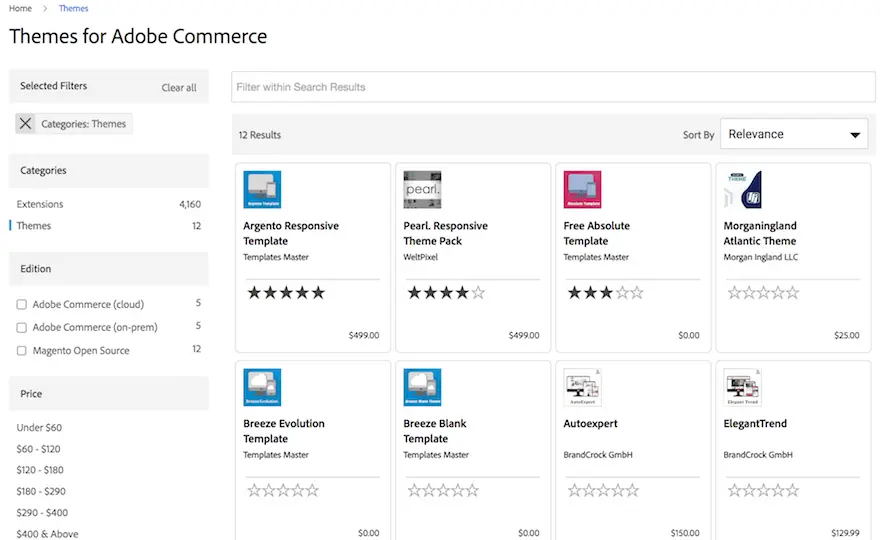This screenshot has width=880, height=540.
Task: Go to Home in the breadcrumb
Action: pos(20,9)
